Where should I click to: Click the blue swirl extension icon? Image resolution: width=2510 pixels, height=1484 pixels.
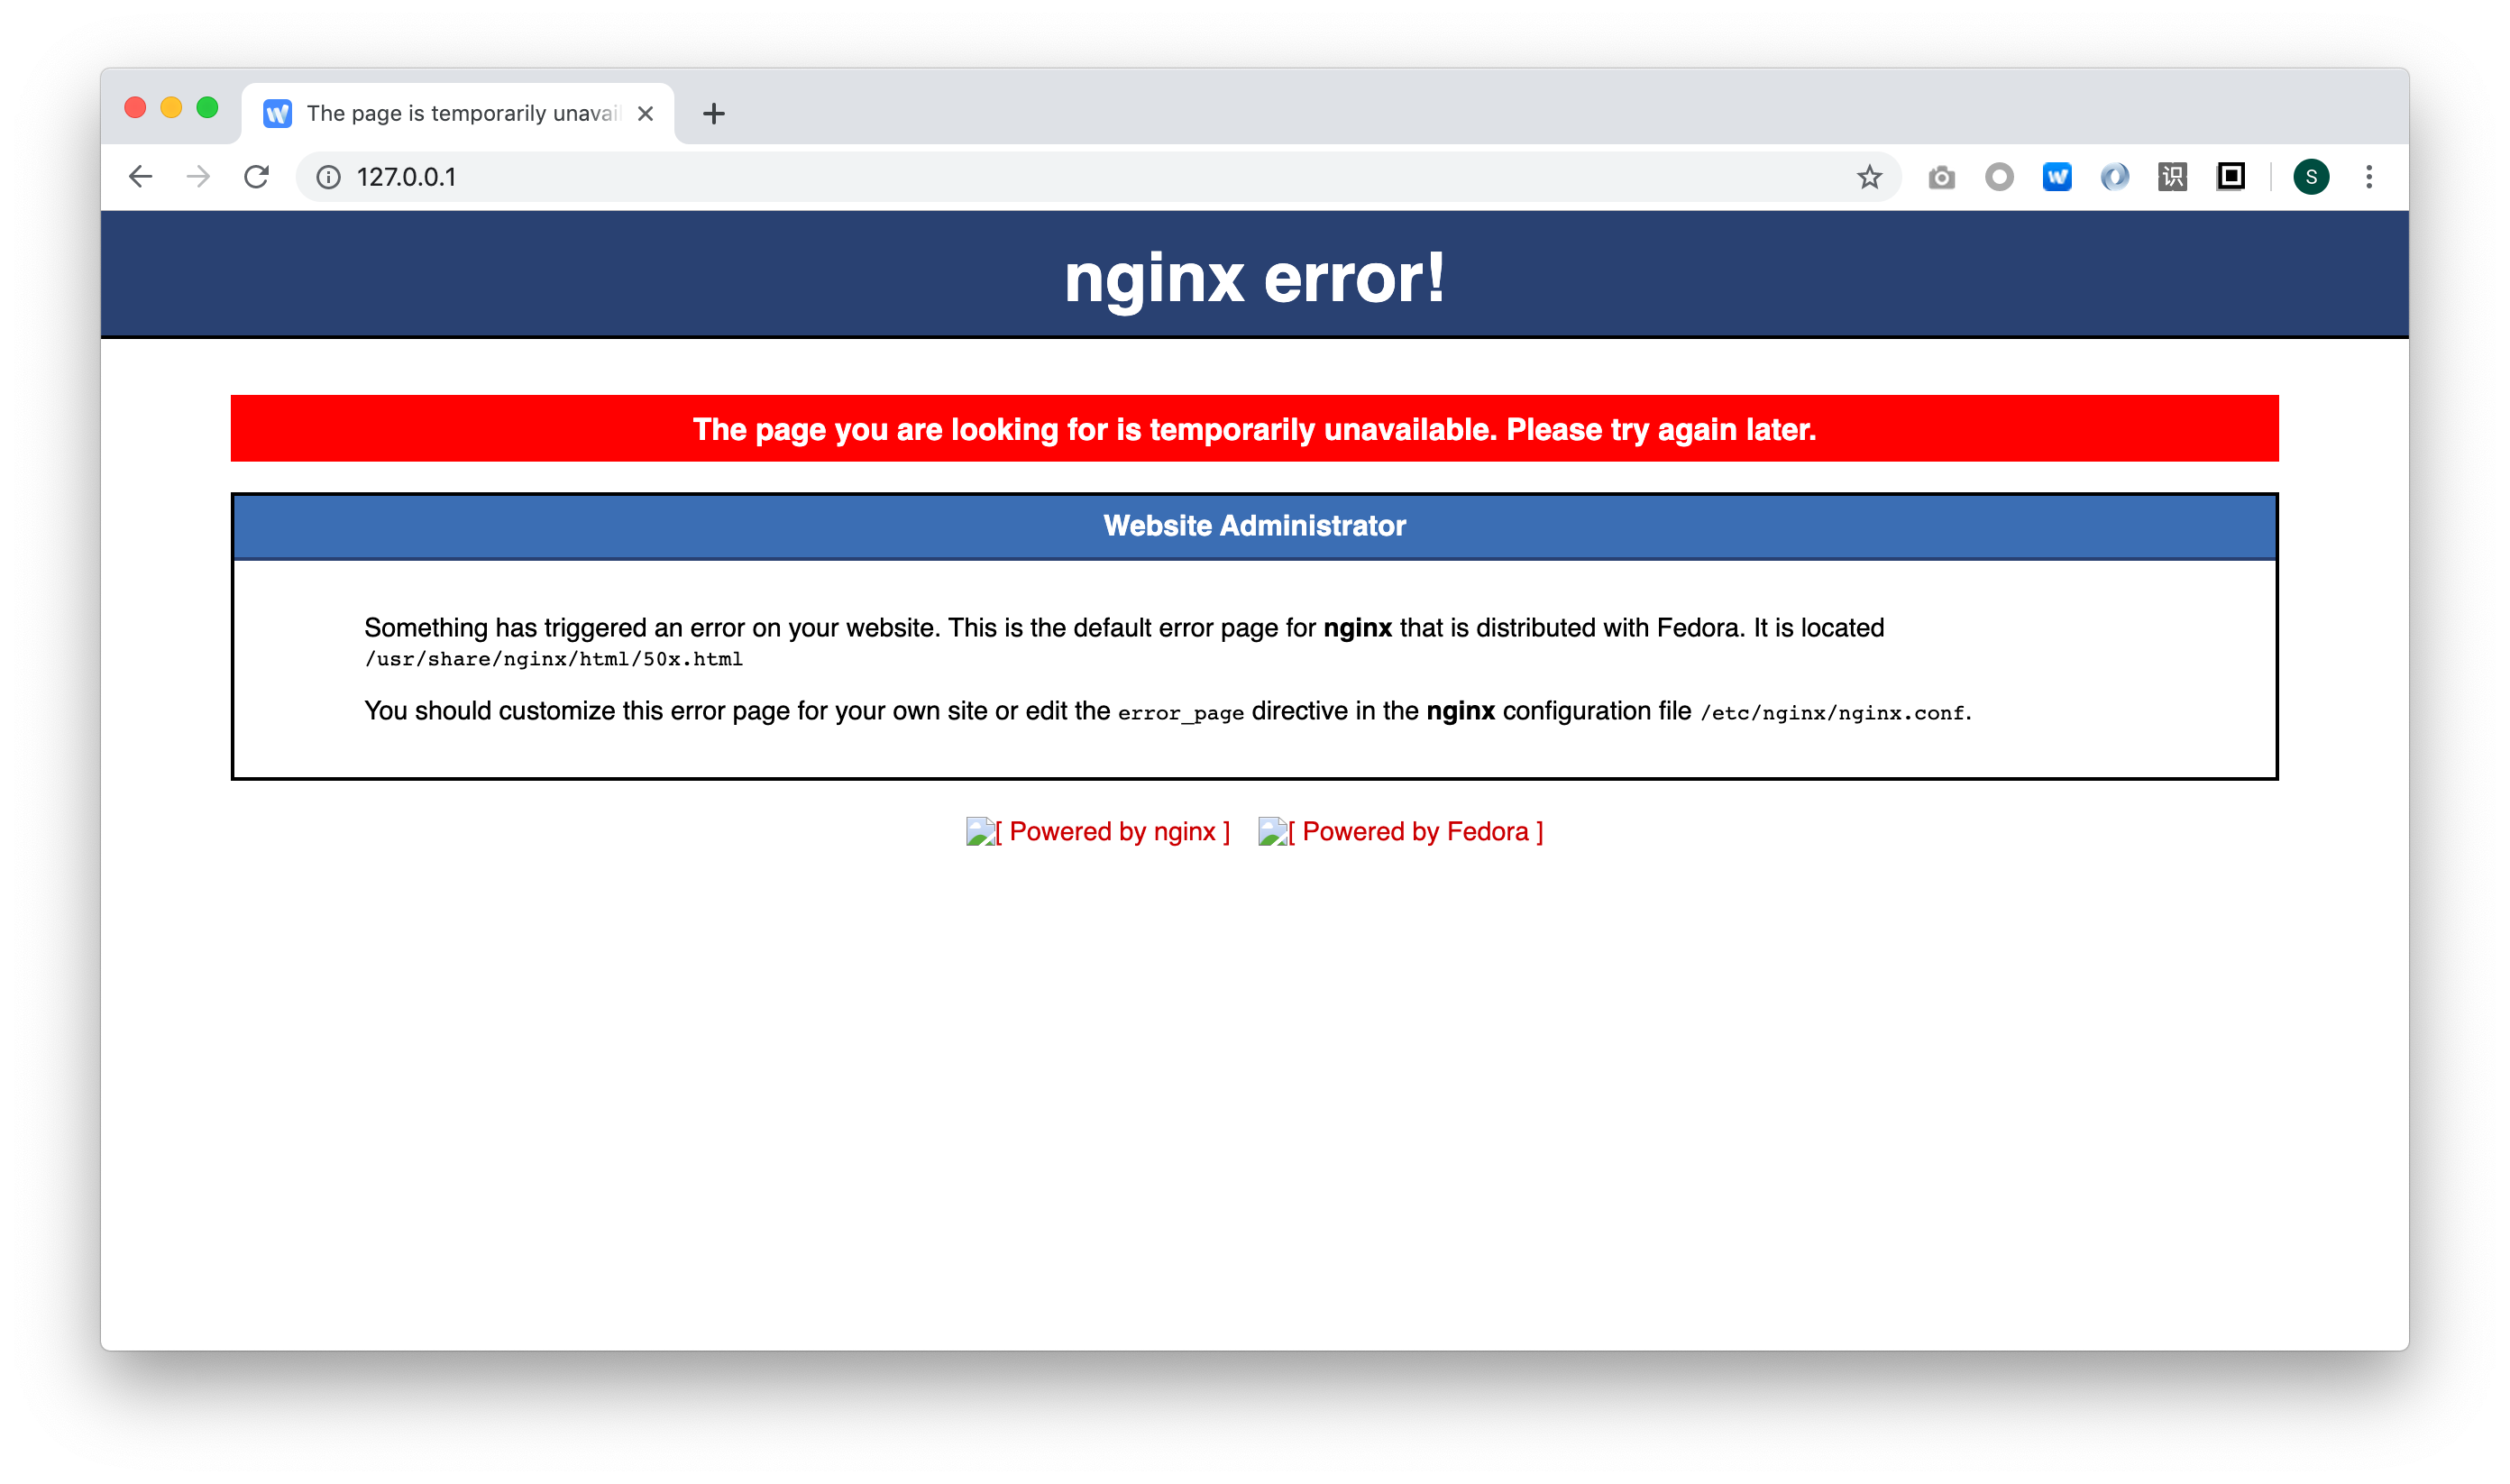coord(2114,177)
